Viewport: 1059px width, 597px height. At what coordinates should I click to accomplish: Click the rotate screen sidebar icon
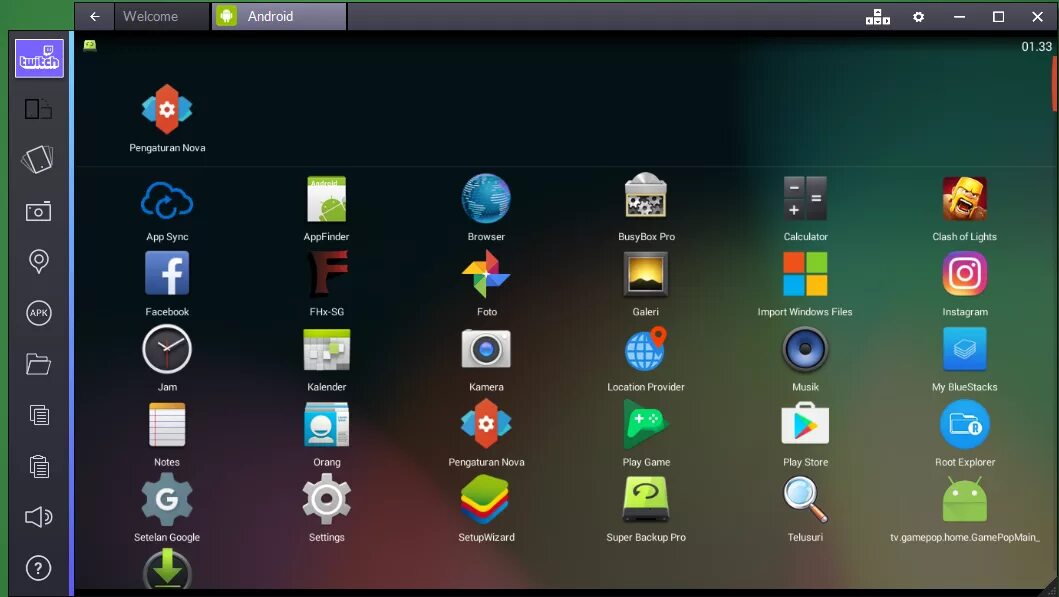[38, 109]
